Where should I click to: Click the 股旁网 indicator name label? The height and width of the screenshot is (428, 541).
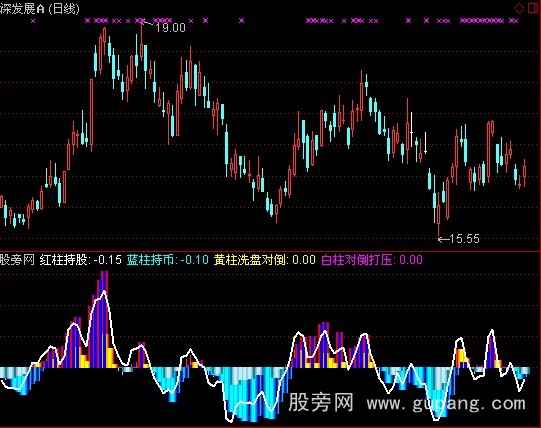coord(17,260)
